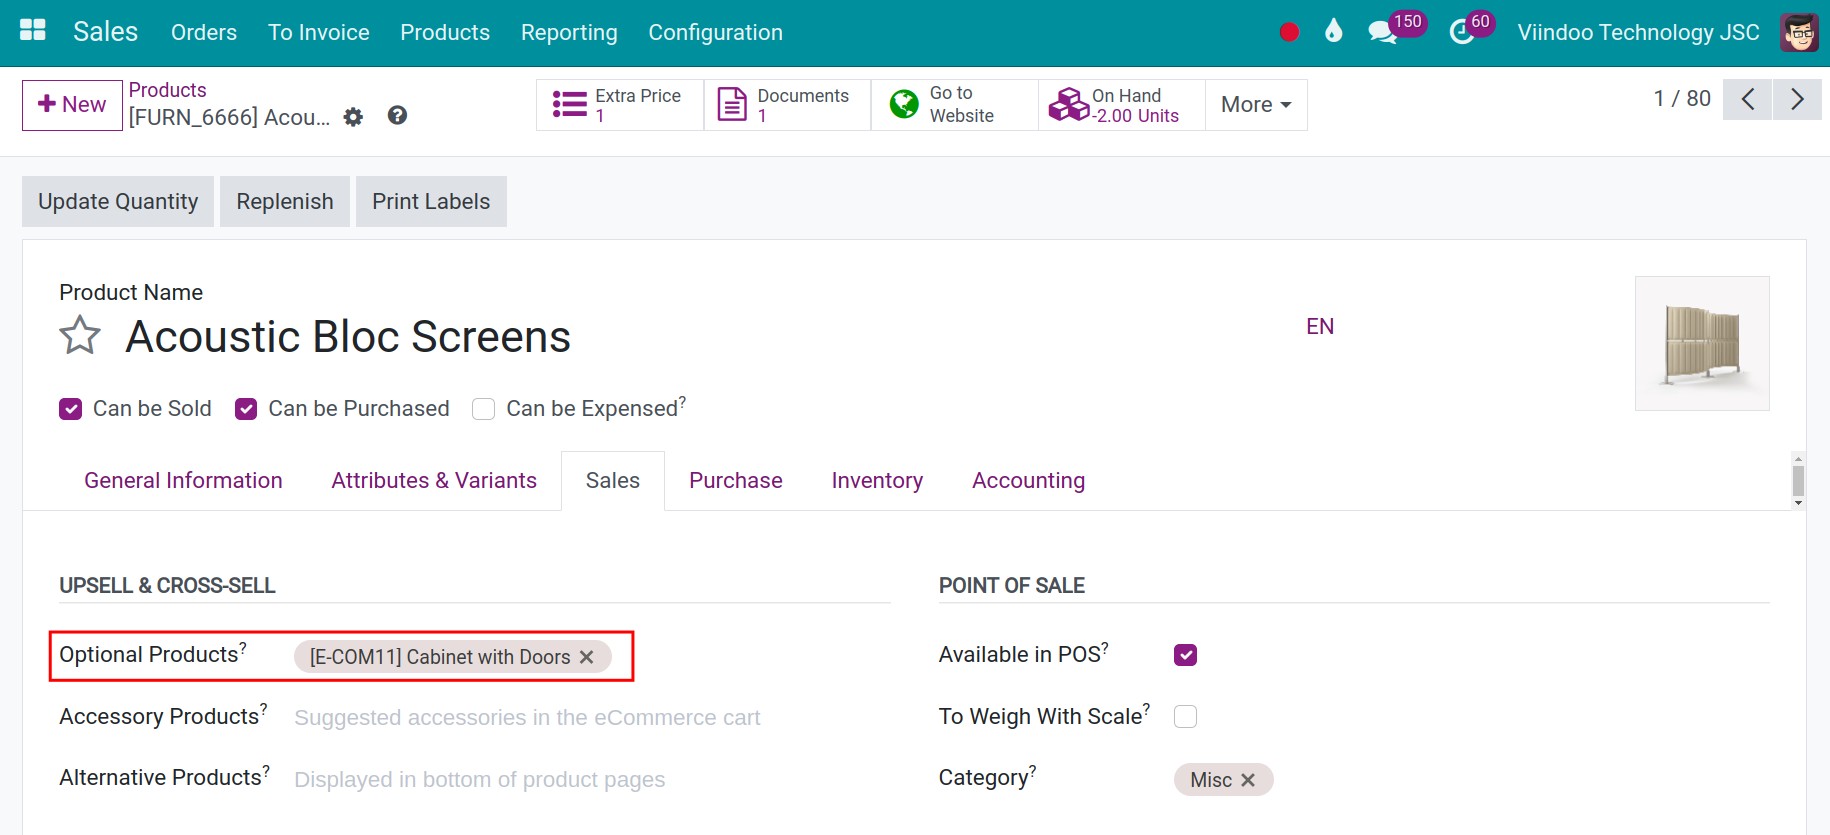Enable Can be Expensed checkbox
Screen dimensions: 1830x835
coord(483,409)
